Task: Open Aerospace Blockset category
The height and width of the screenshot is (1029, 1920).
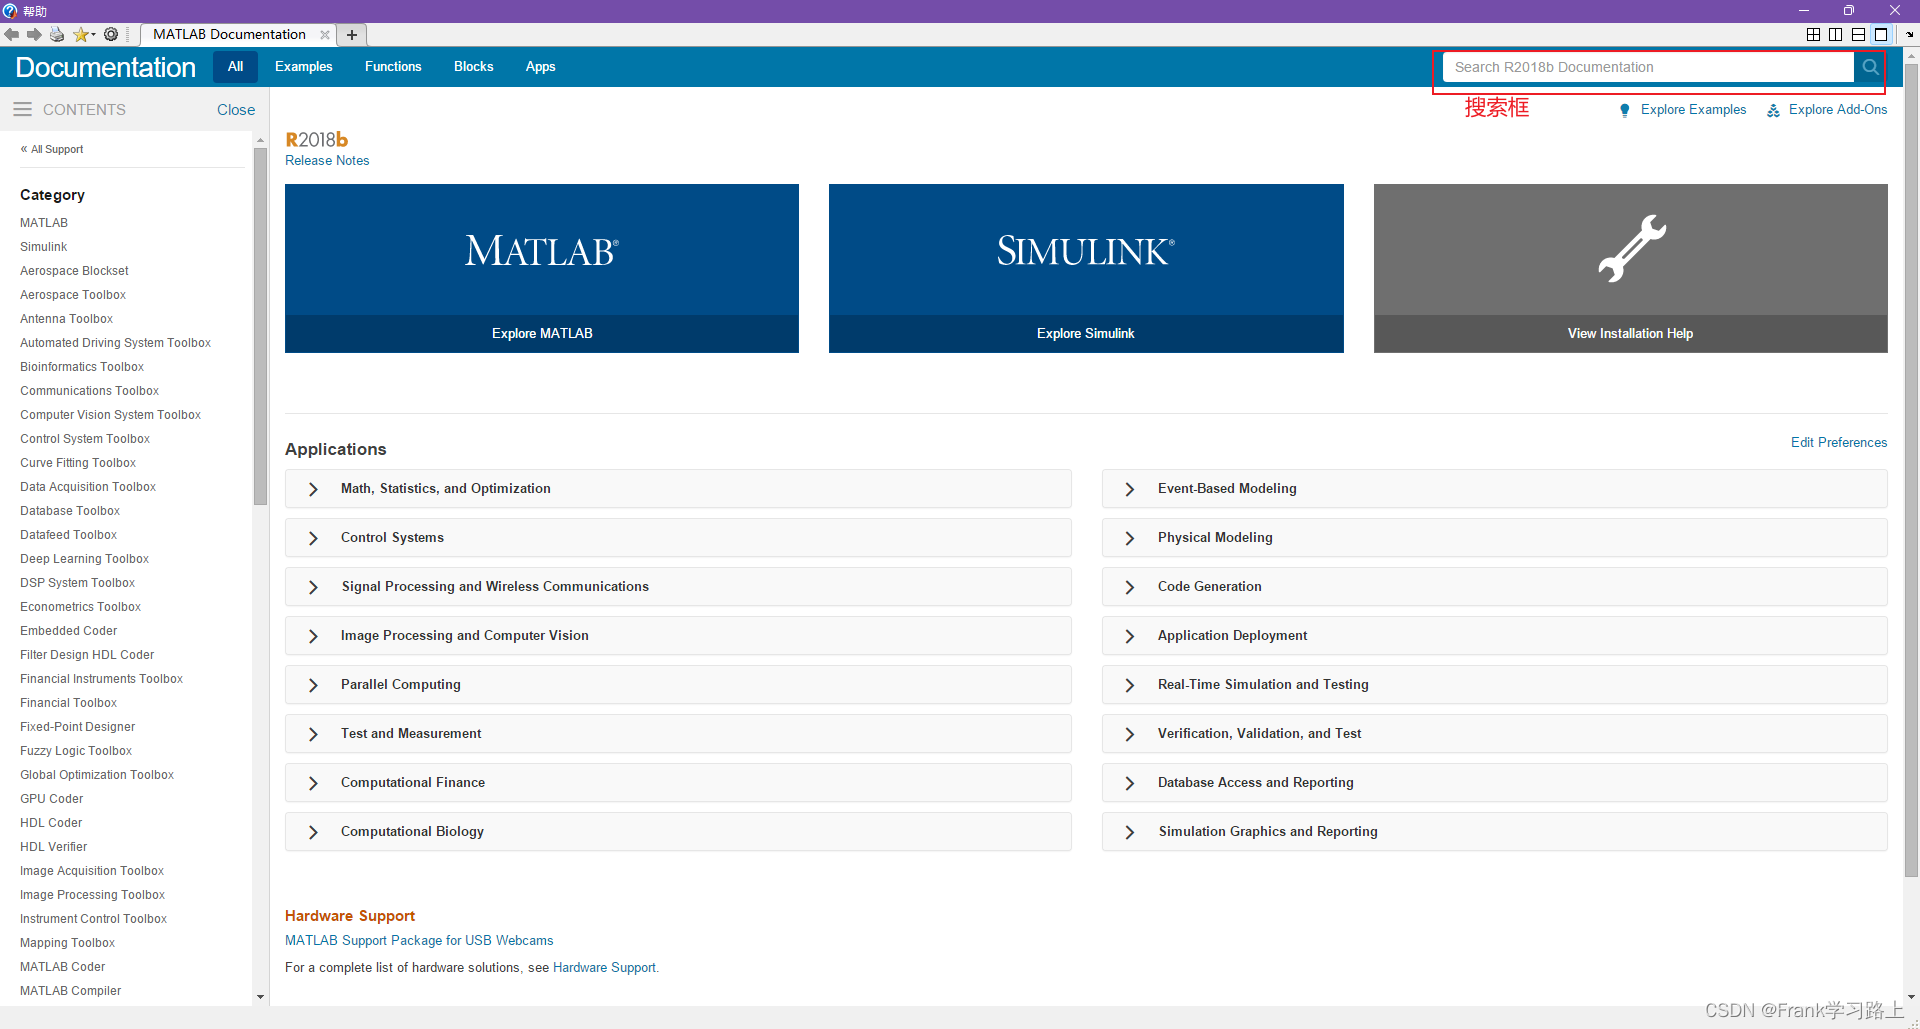Action: pyautogui.click(x=74, y=271)
